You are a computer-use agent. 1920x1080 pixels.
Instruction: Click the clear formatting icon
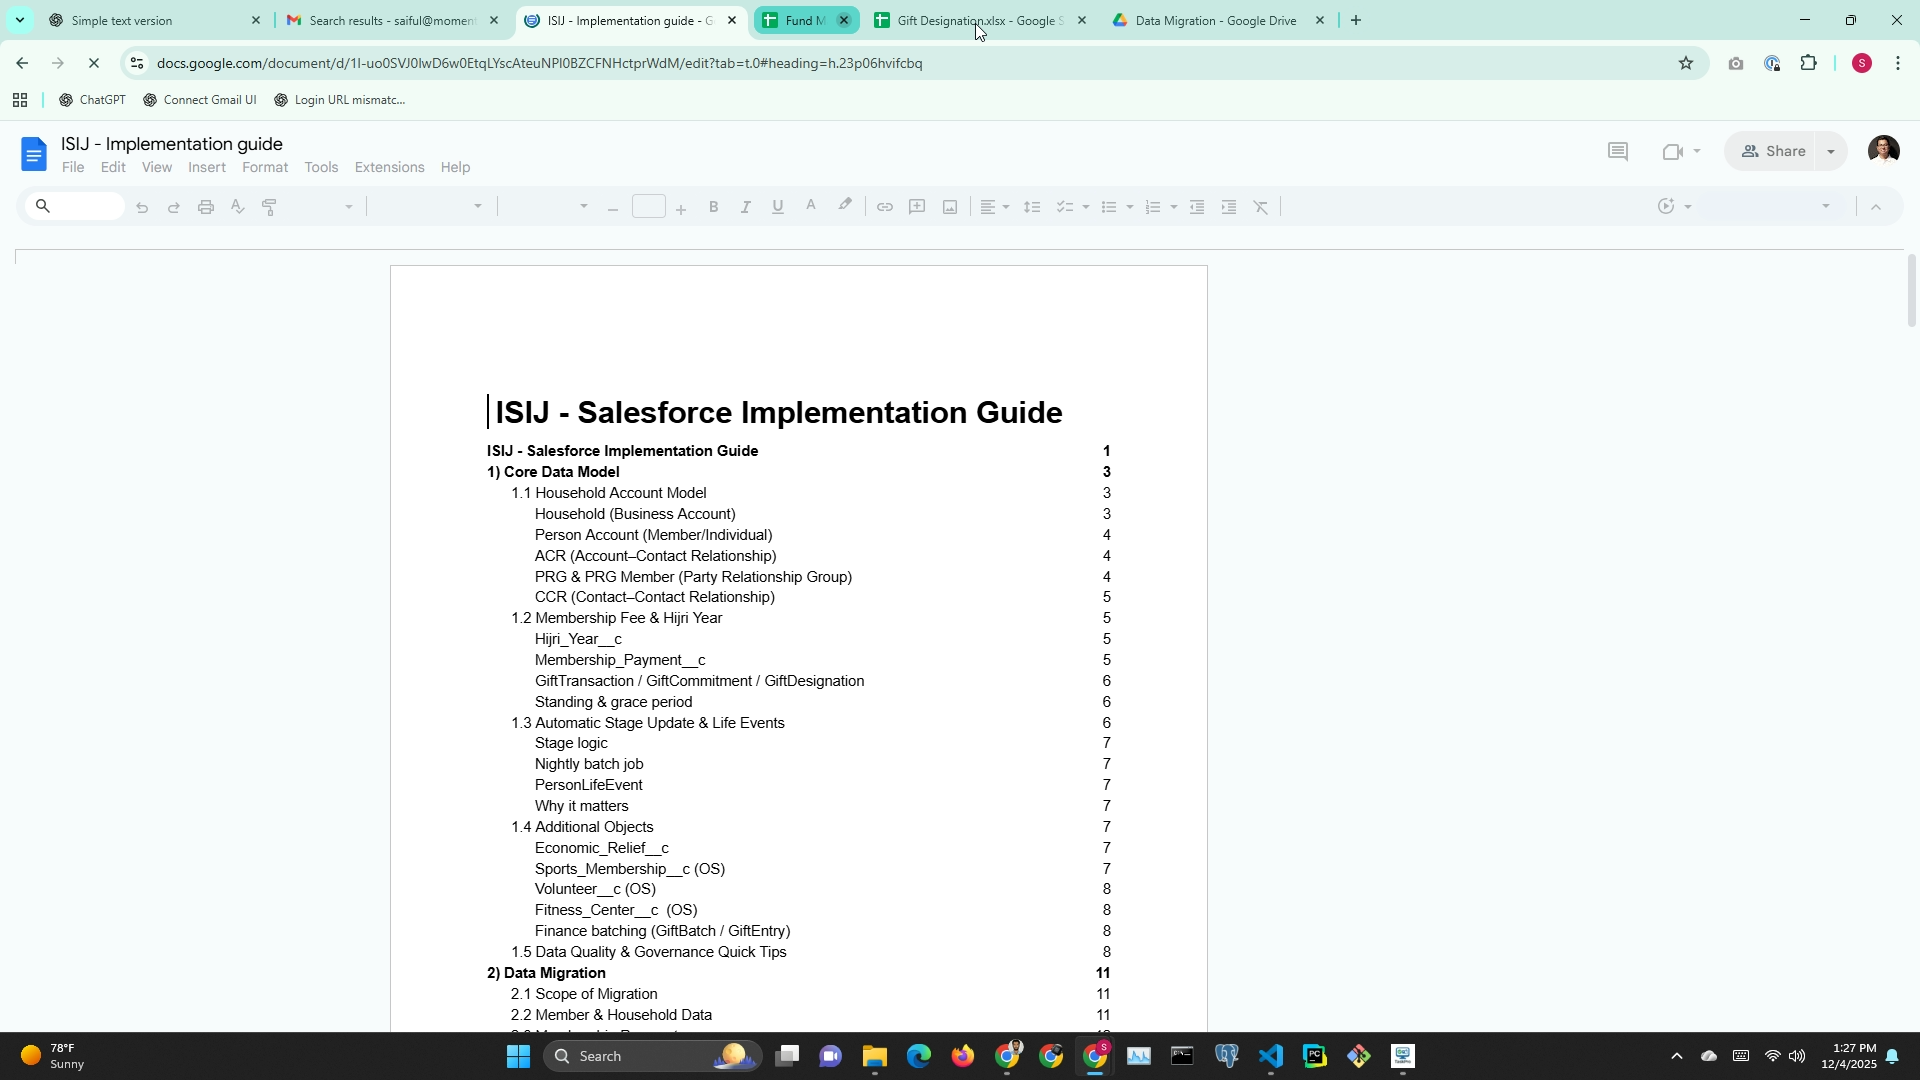(1261, 207)
